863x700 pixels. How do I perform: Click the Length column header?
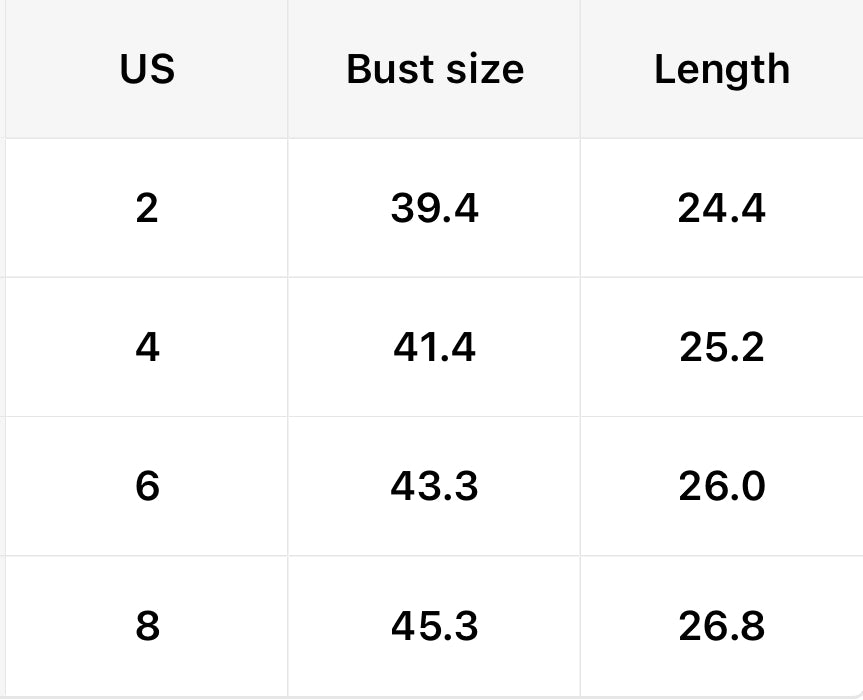tap(722, 69)
